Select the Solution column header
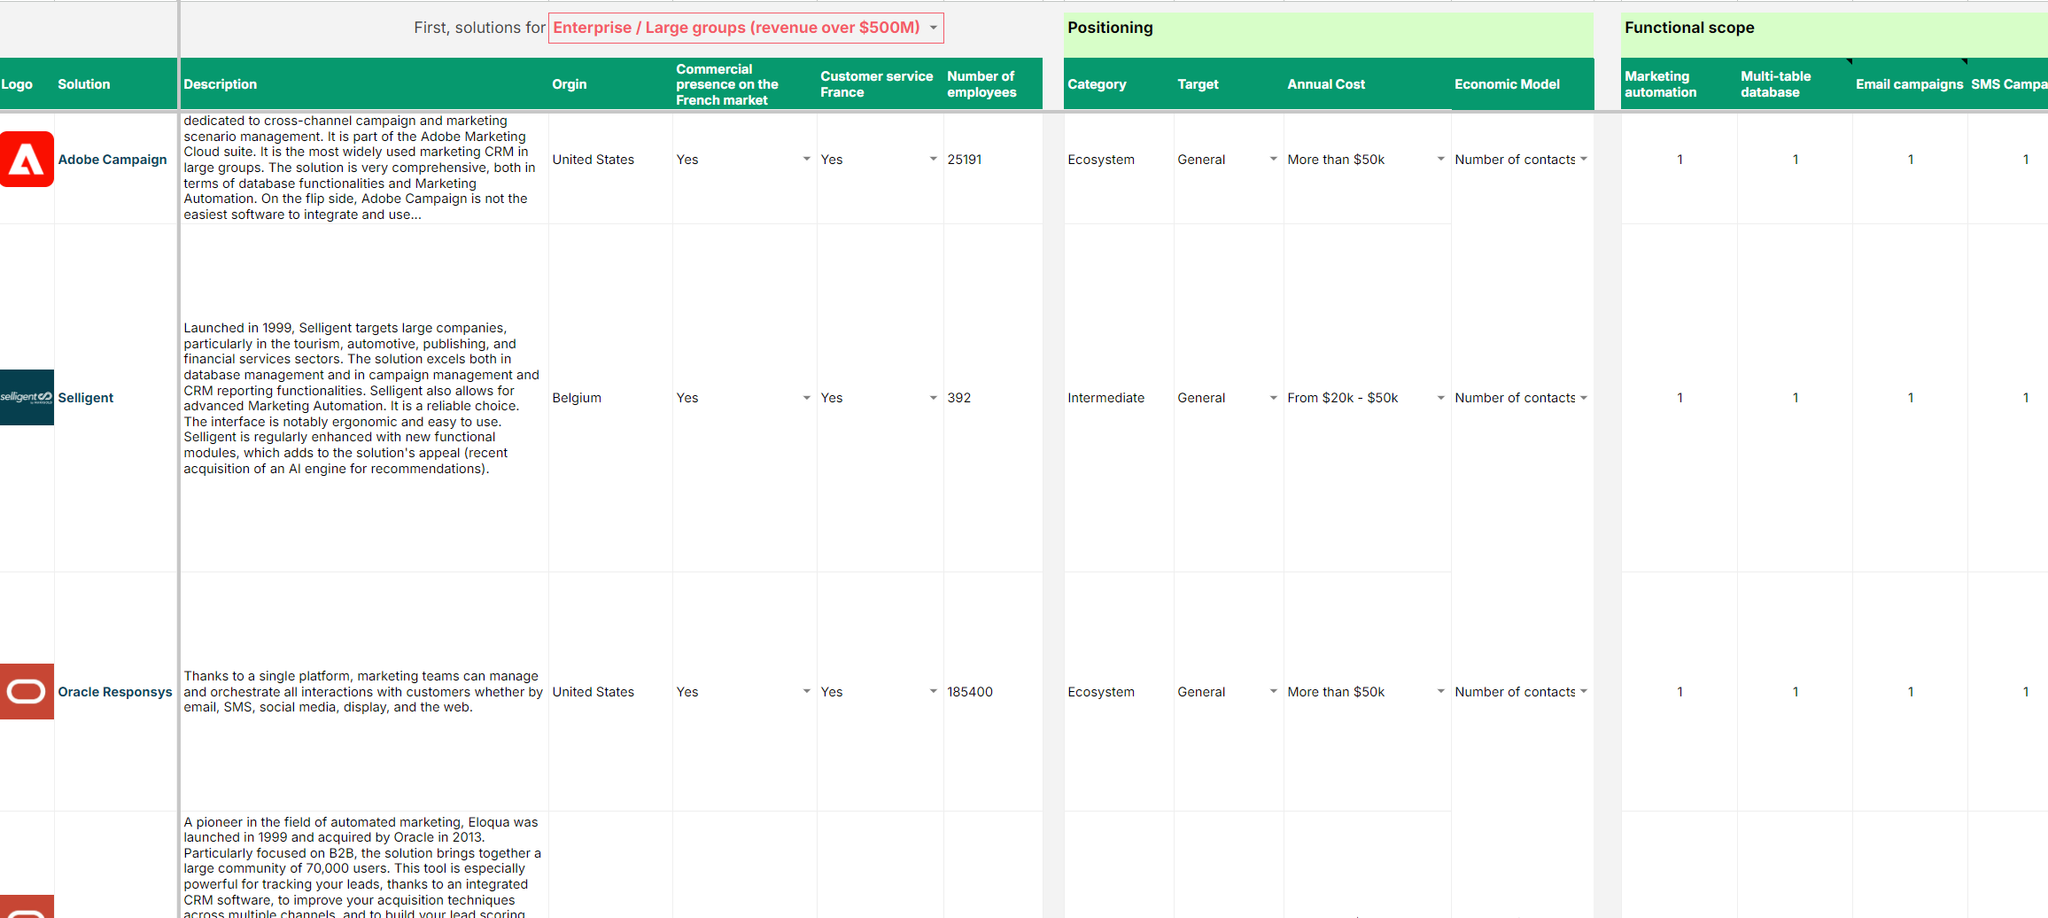 (x=116, y=84)
